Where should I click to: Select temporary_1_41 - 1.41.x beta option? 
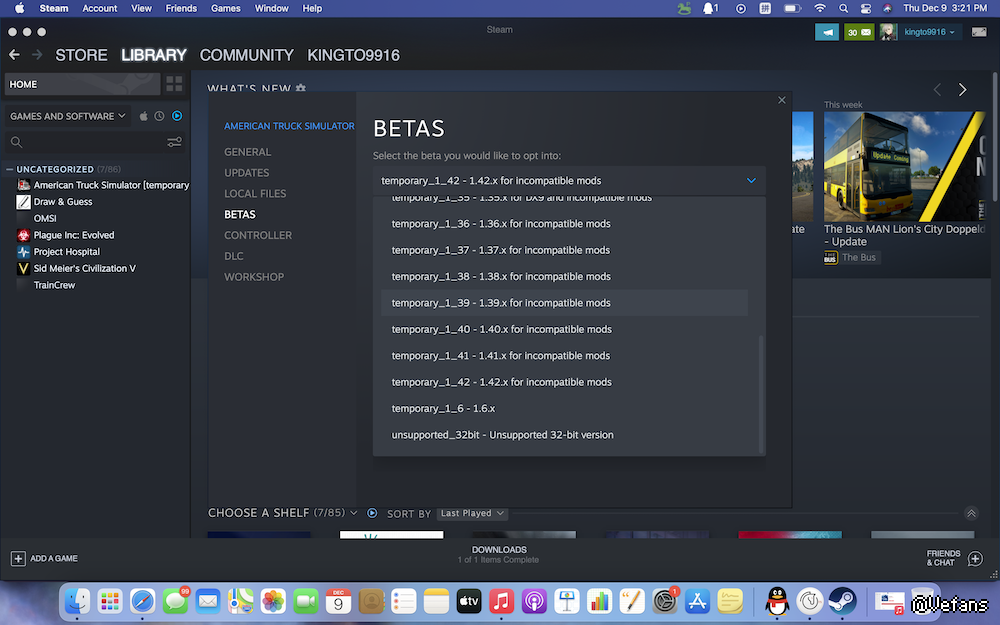pyautogui.click(x=564, y=356)
